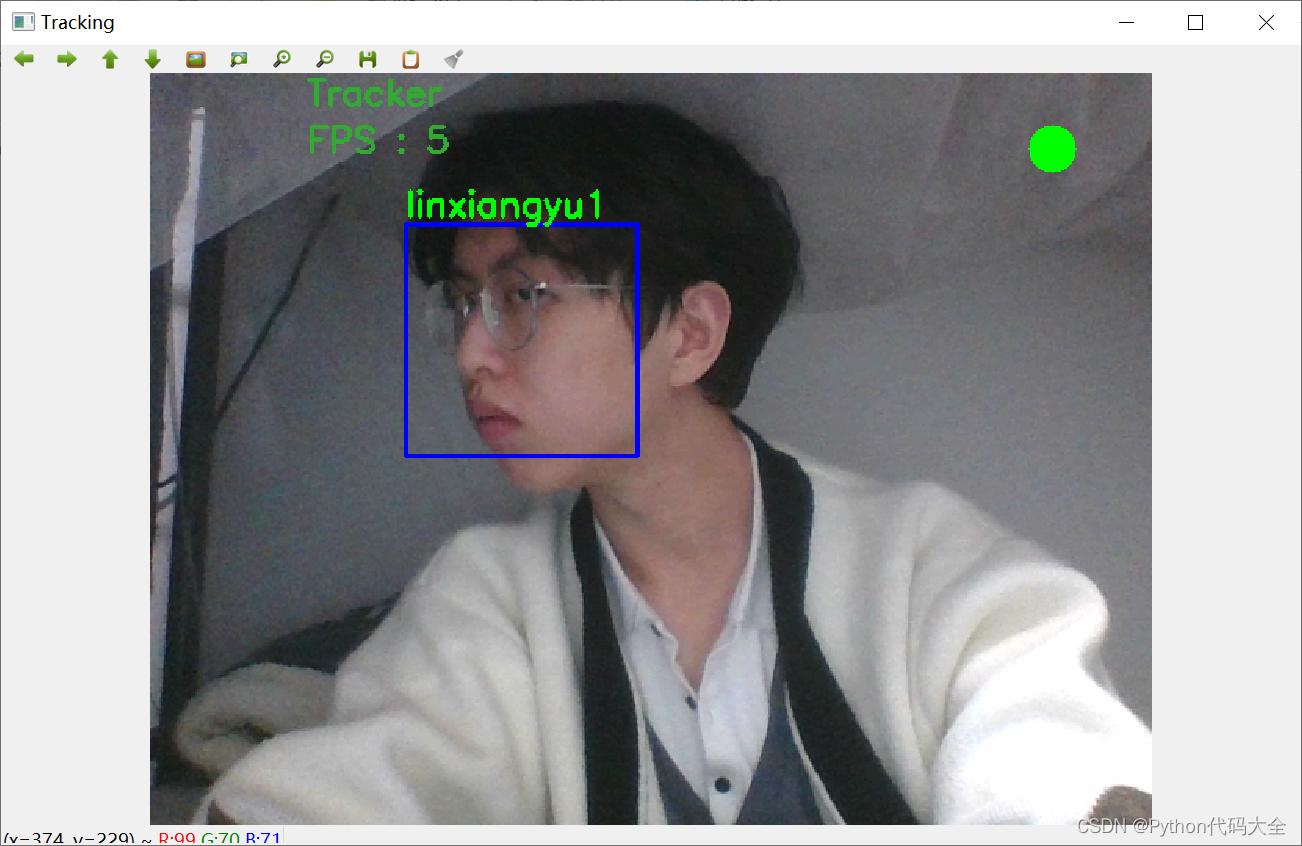Viewport: 1302px width, 846px height.
Task: Maximize the Tracking window
Action: coord(1196,22)
